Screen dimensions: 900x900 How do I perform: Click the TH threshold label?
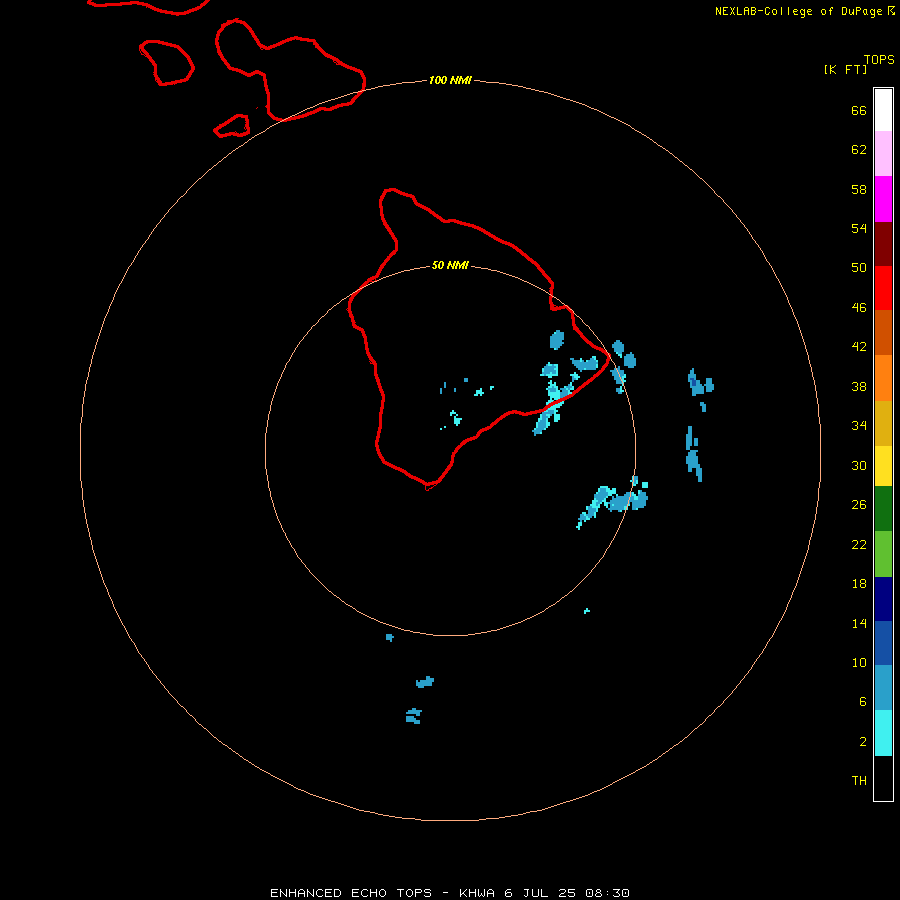(x=859, y=780)
